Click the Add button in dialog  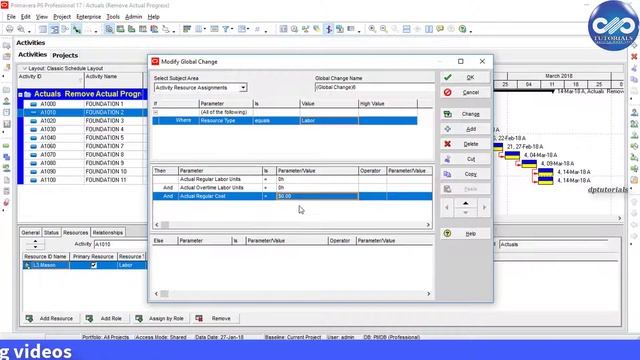coord(465,129)
